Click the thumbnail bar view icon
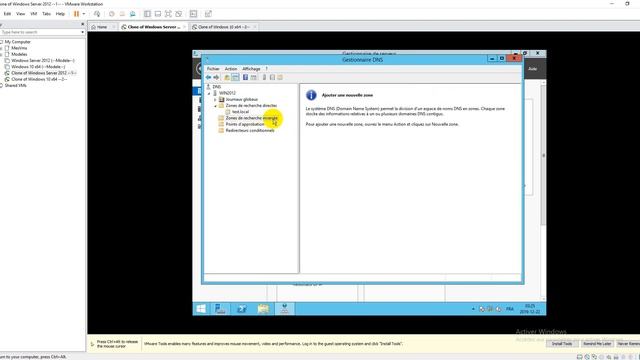 (158, 14)
